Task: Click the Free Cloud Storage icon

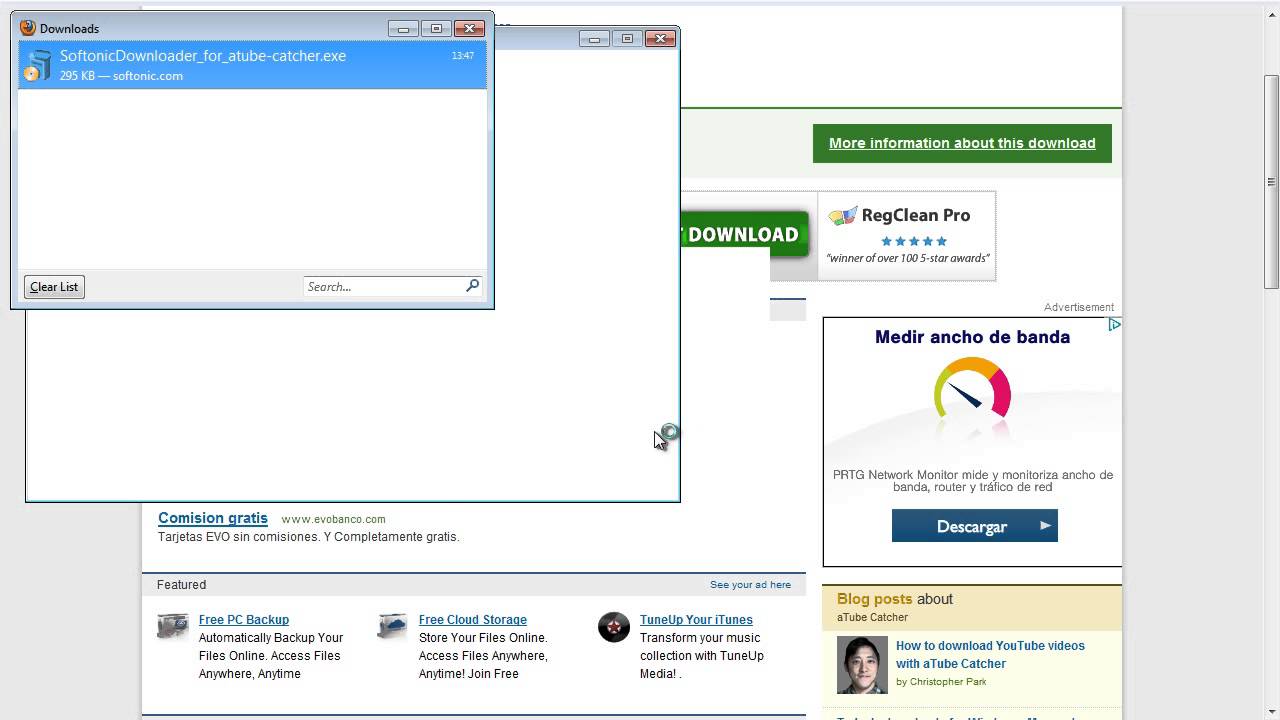Action: (392, 626)
